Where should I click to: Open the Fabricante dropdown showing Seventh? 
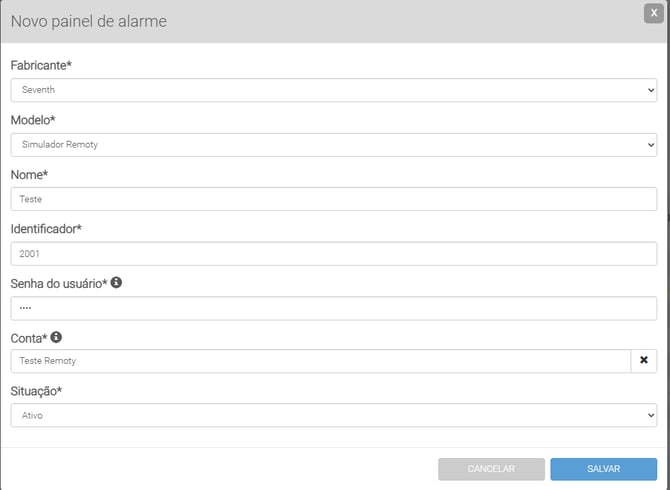[x=333, y=90]
